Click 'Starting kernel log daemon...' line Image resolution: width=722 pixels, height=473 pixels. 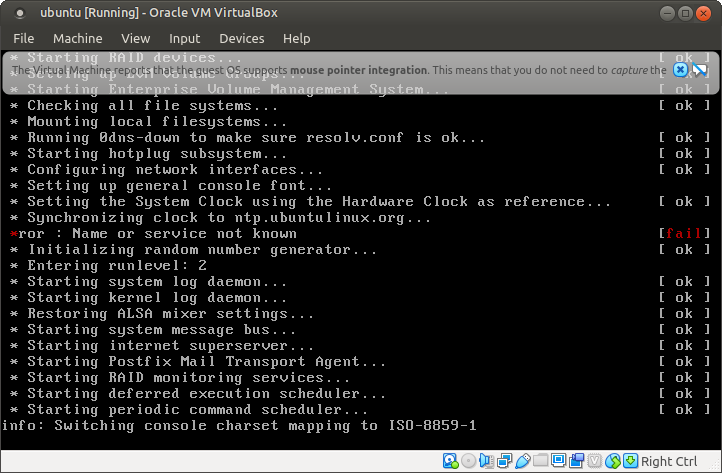click(x=148, y=298)
